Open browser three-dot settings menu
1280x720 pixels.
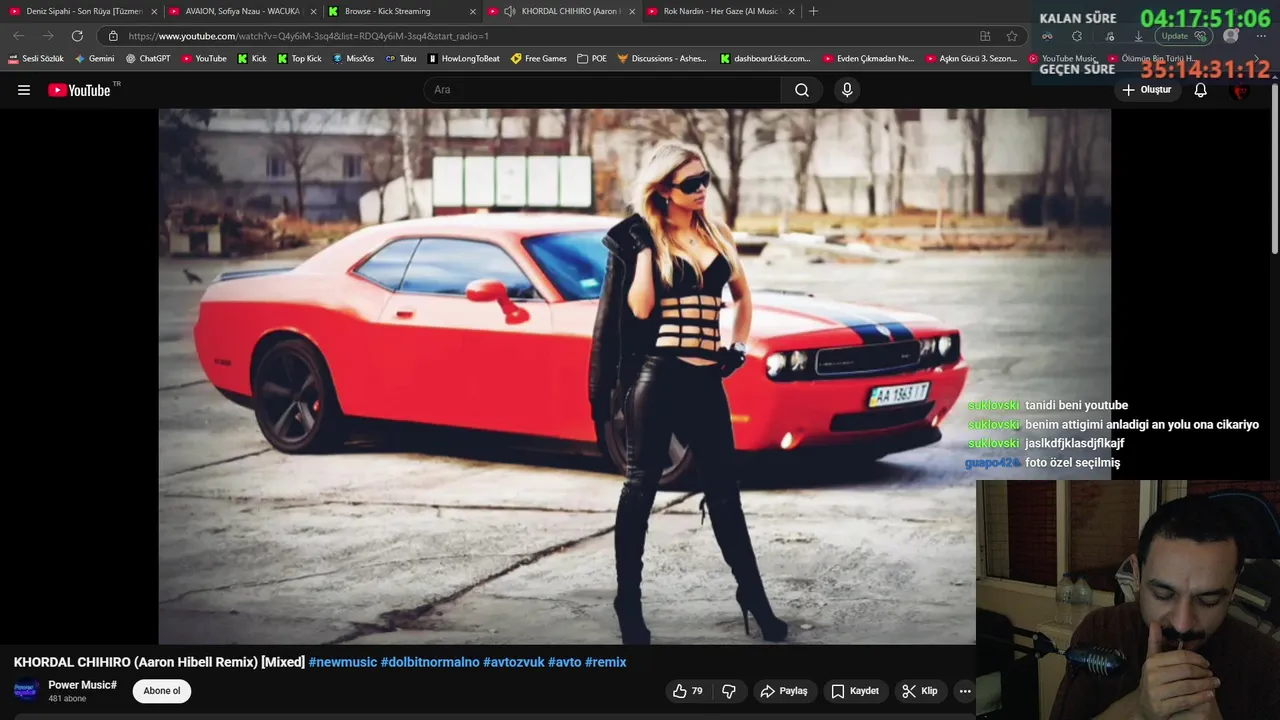tap(1261, 36)
